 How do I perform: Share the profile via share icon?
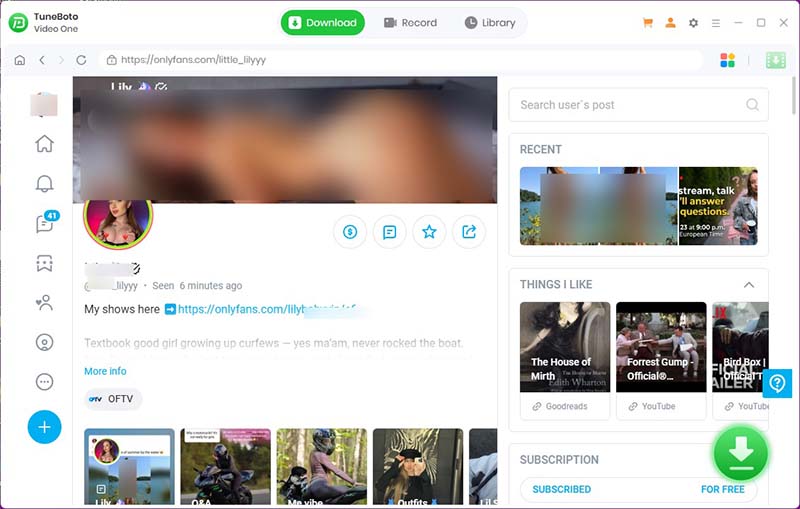pyautogui.click(x=469, y=232)
